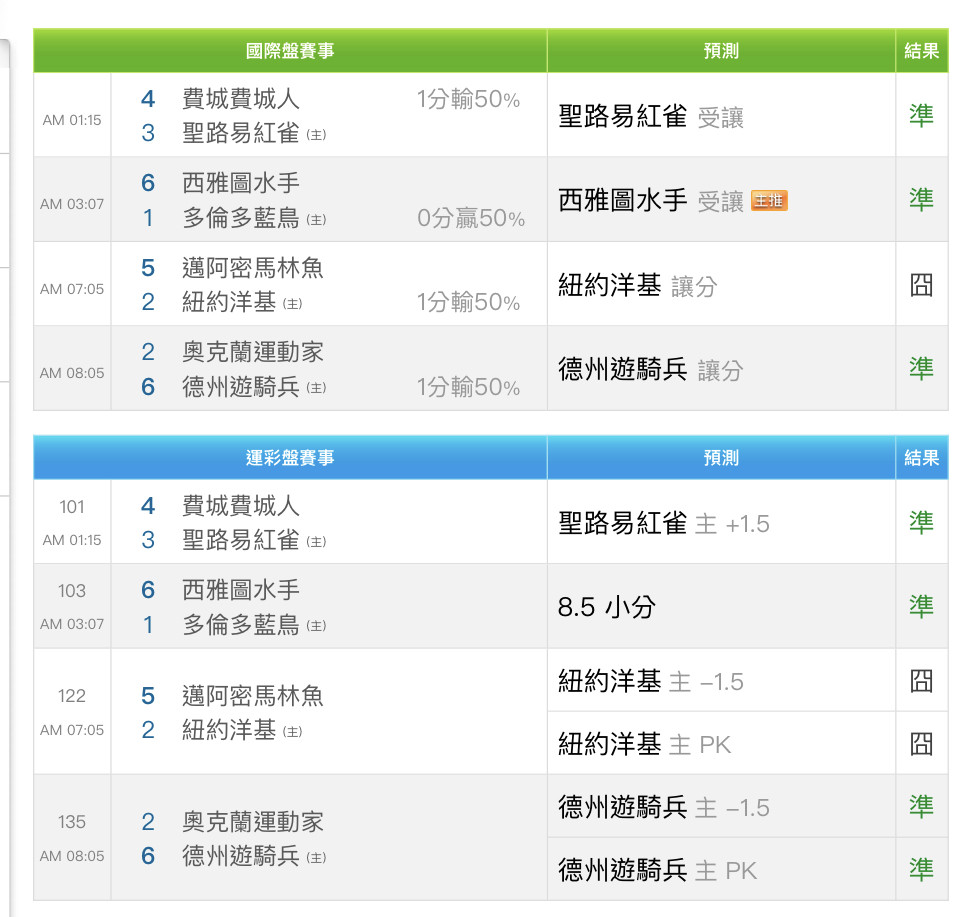
Task: Click match number 135 in the lottery table
Action: click(72, 822)
